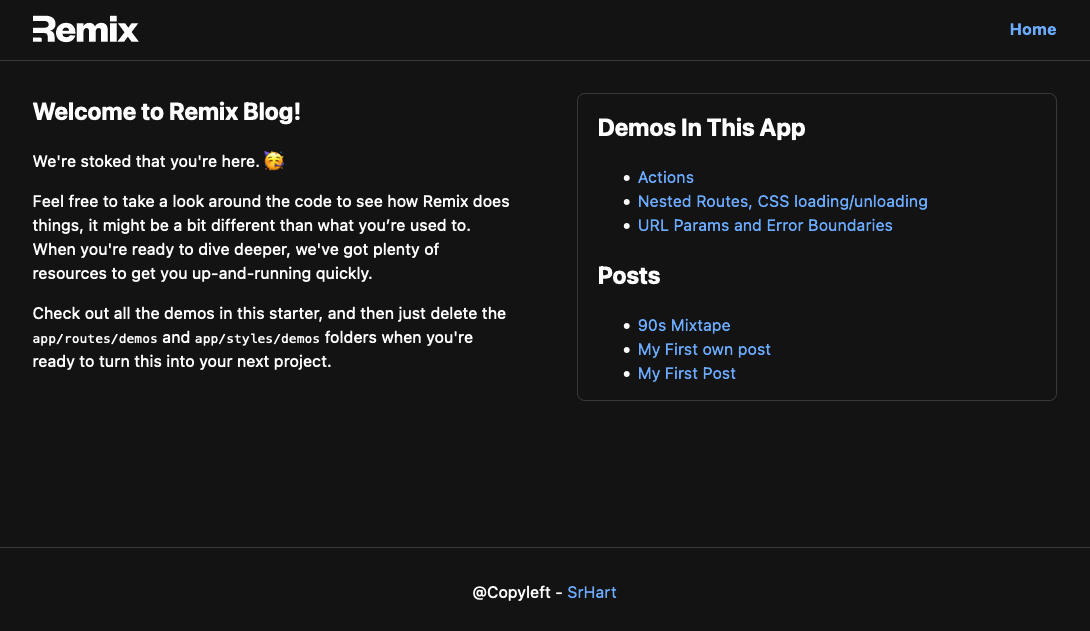Click the Welcome to Remix Blog! heading
1090x631 pixels.
click(x=166, y=112)
